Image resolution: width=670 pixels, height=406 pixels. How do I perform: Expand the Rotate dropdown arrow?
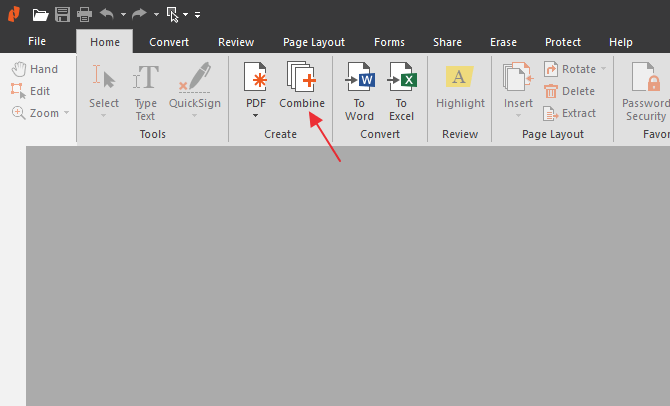tap(603, 68)
